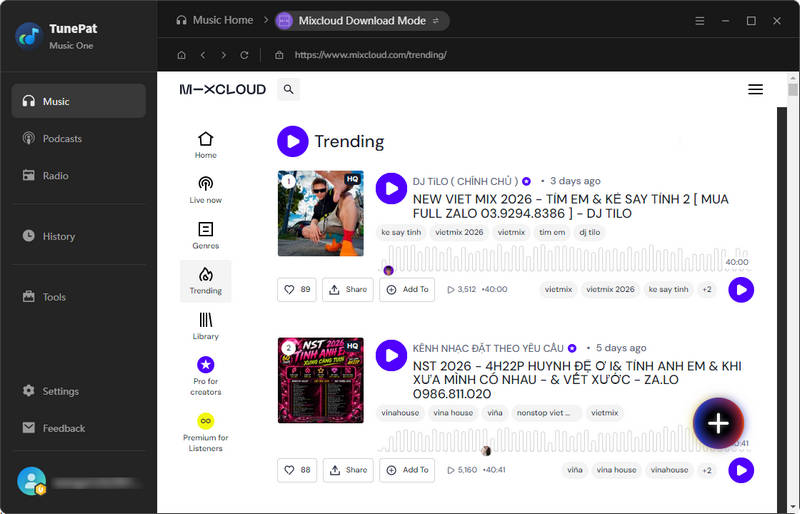Screen dimensions: 800x514
Task: Share the DJ TiLO mix
Action: point(348,289)
